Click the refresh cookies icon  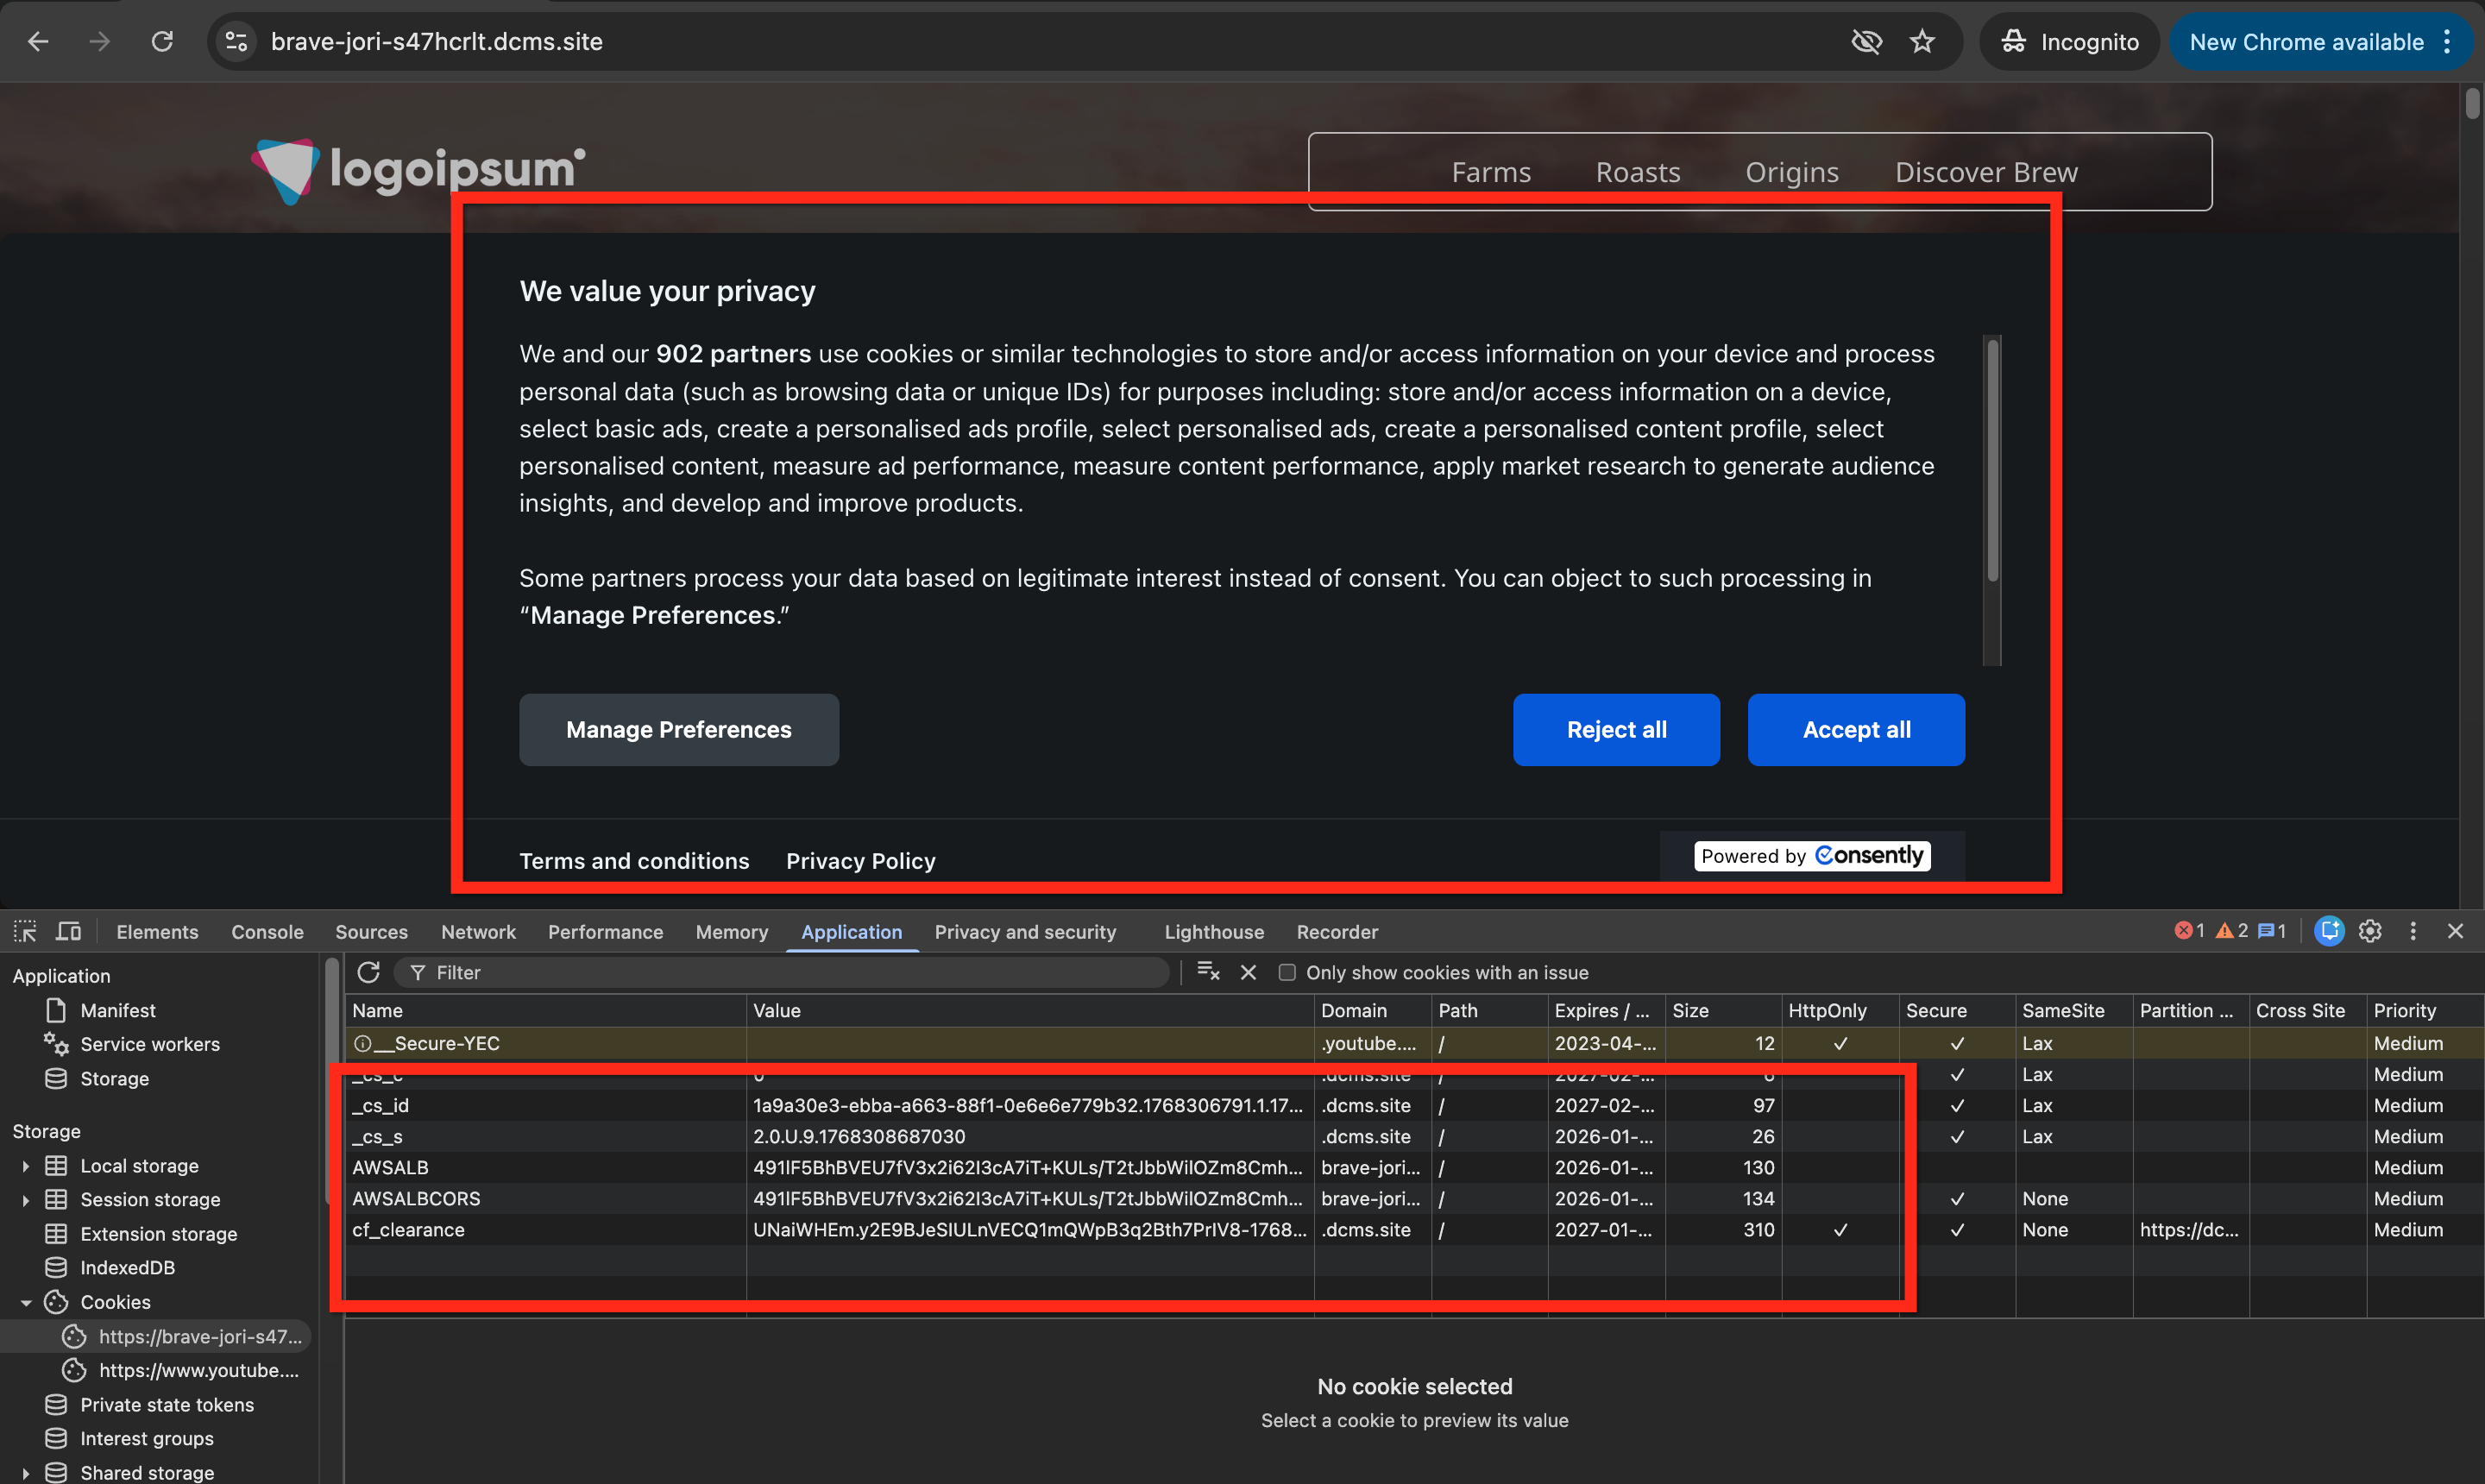tap(368, 972)
